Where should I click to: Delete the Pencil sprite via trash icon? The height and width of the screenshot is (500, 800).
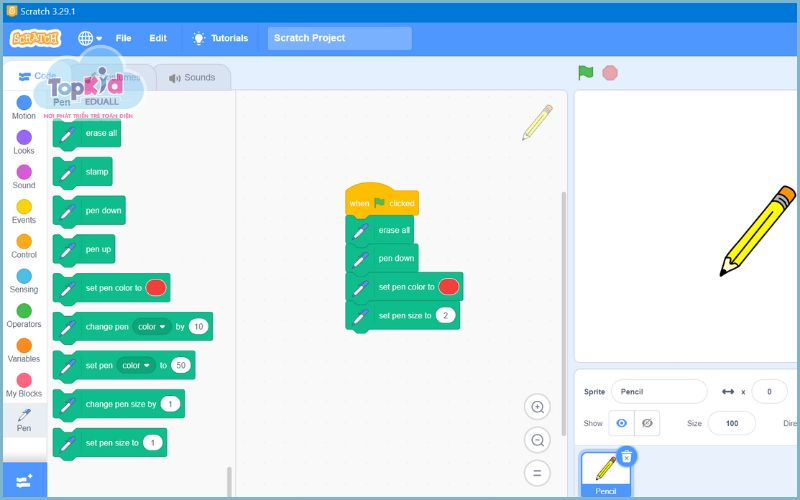626,457
